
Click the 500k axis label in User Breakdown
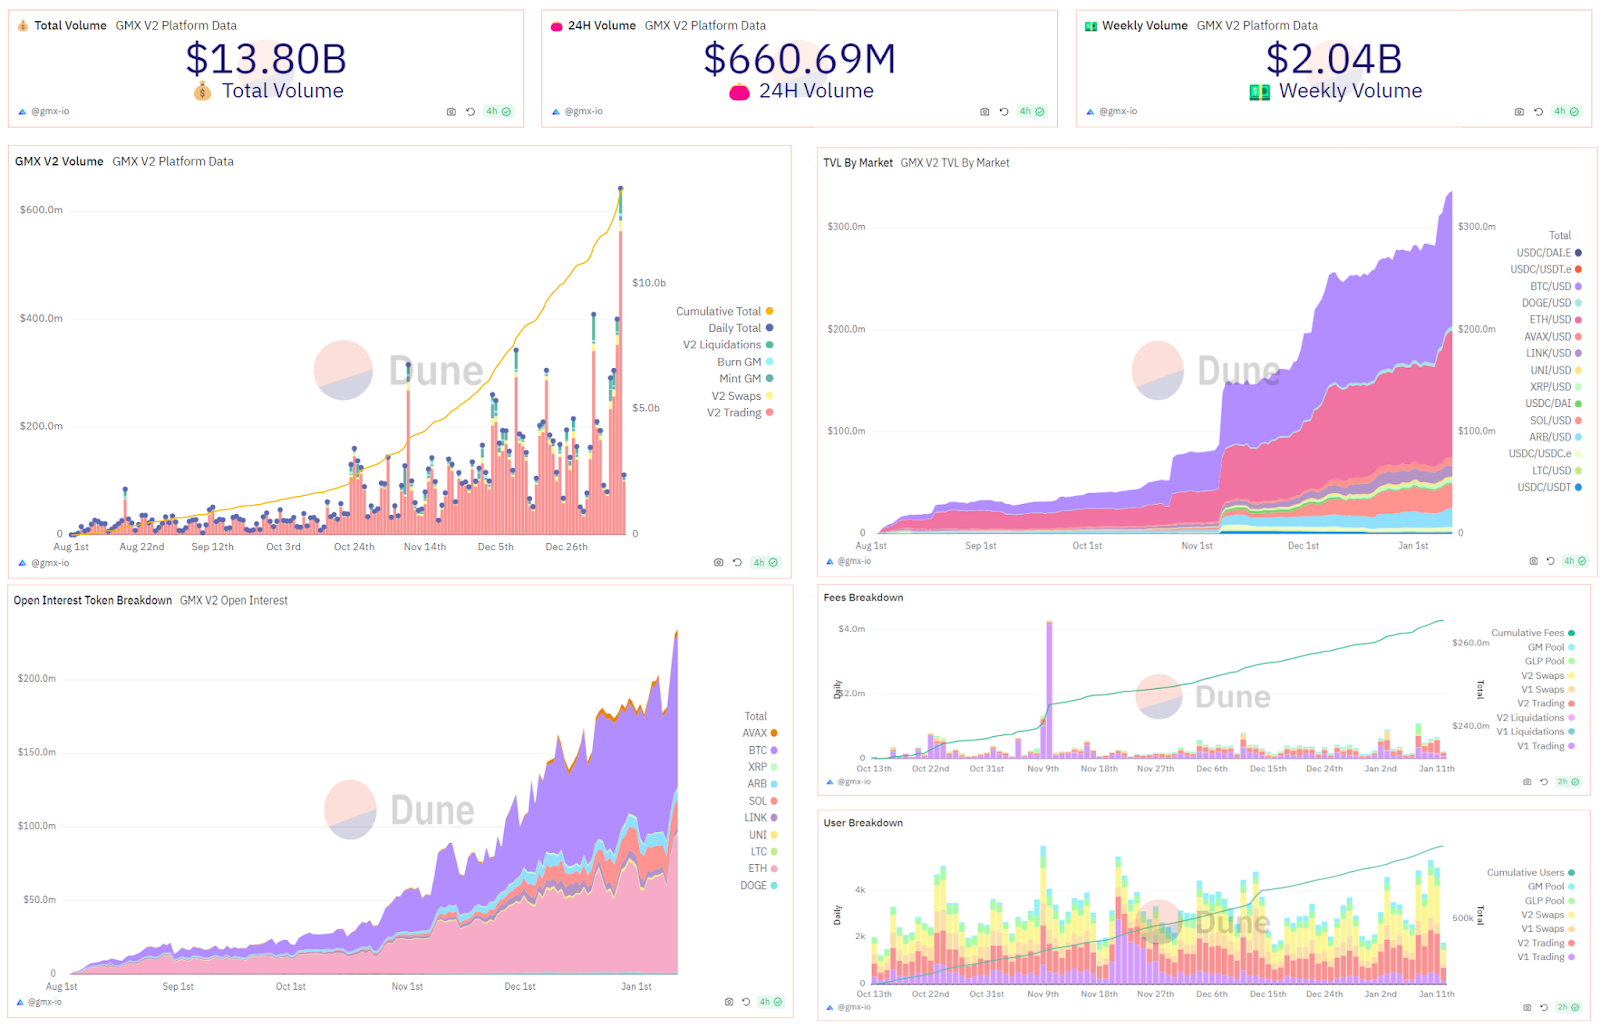(1463, 918)
